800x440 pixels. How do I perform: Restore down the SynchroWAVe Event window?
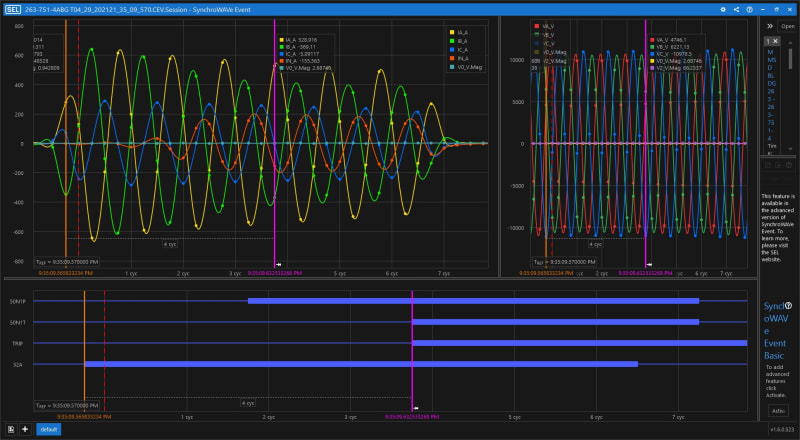coord(777,10)
